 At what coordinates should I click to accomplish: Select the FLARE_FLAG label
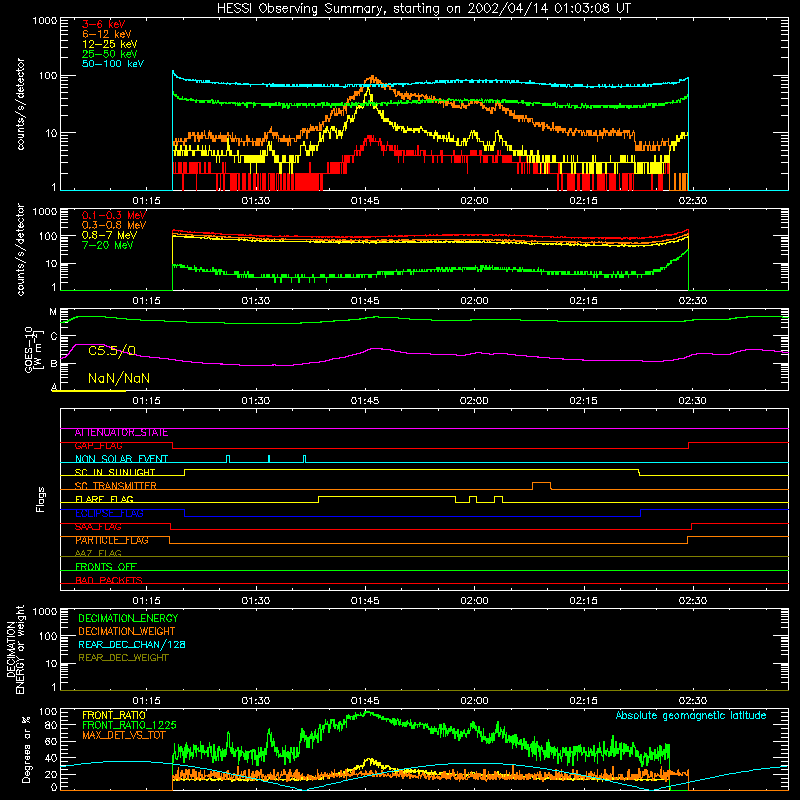tap(104, 499)
